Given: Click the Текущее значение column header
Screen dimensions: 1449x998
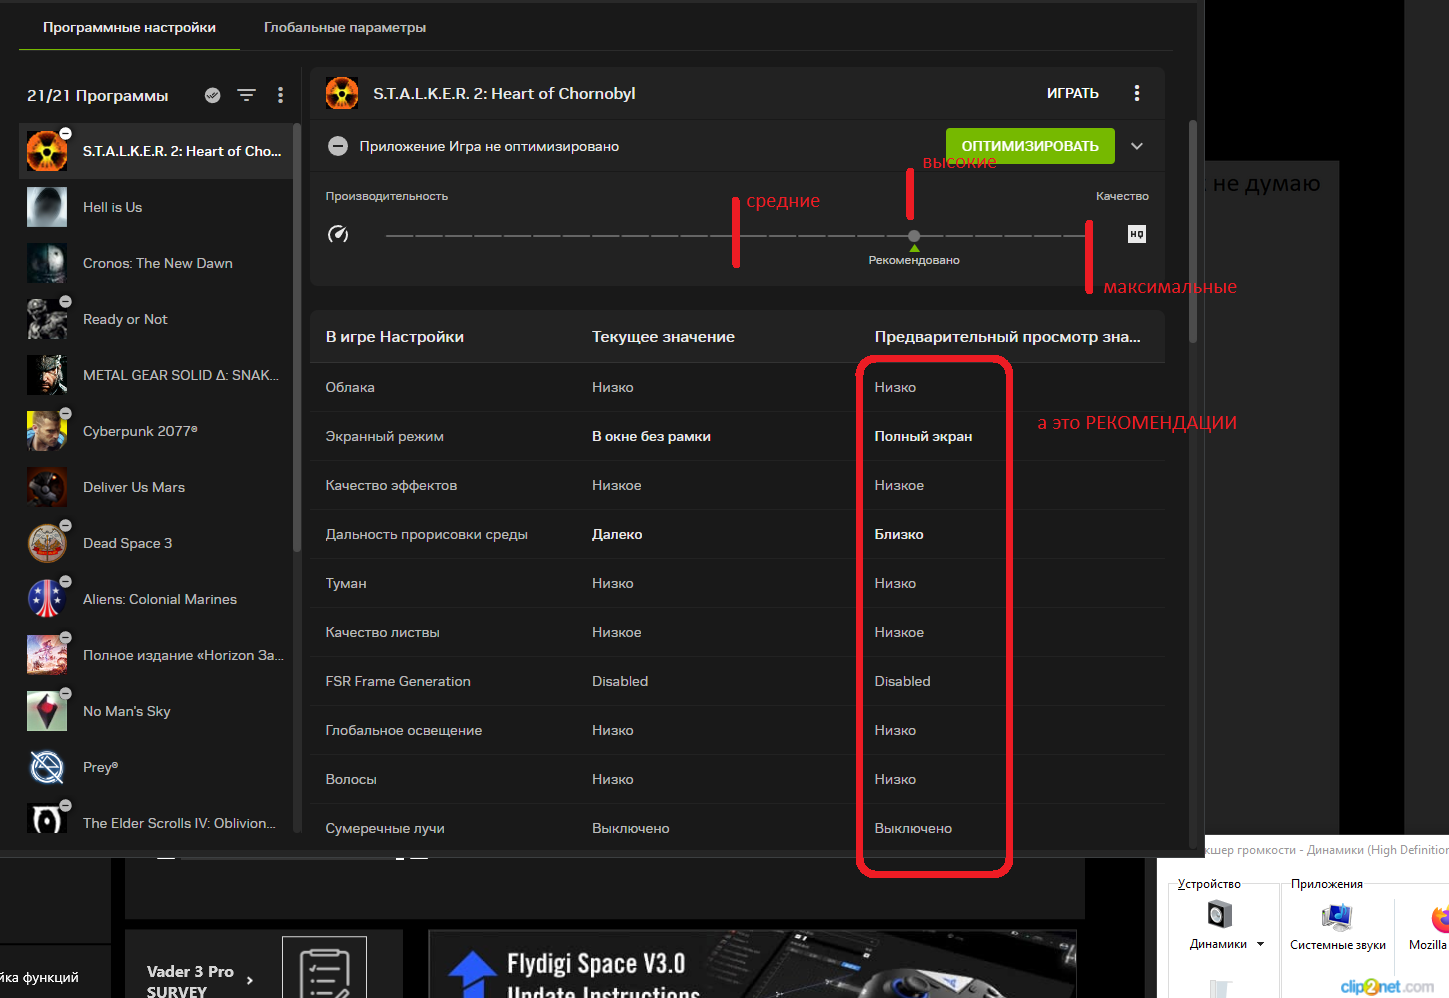Looking at the screenshot, I should point(663,337).
